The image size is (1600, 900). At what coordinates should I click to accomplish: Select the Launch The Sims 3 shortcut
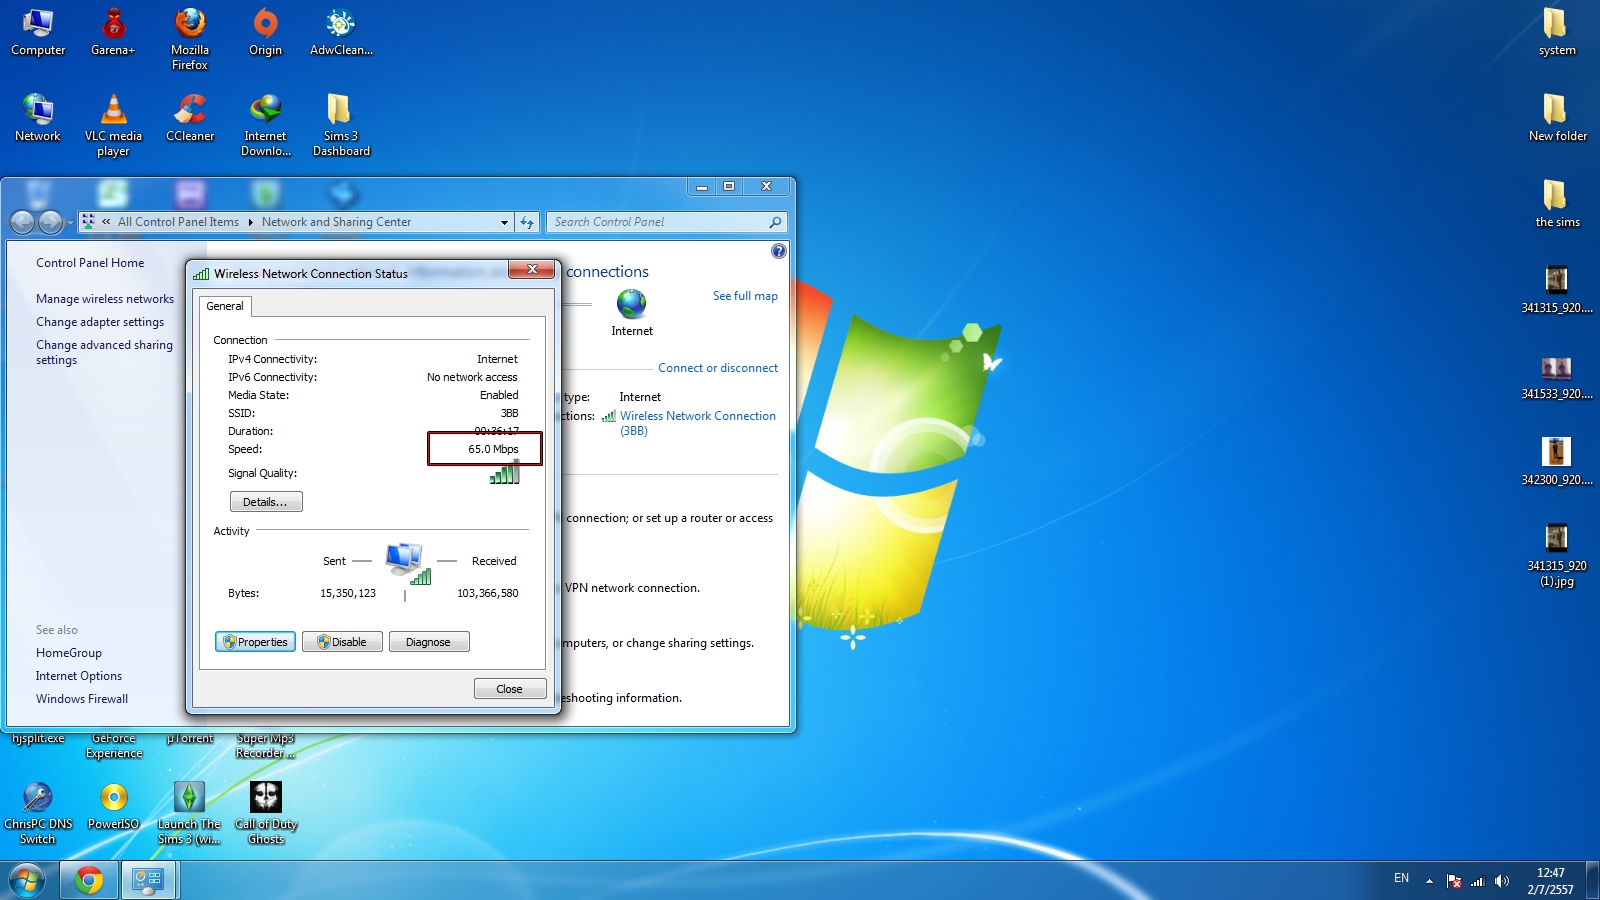(x=189, y=813)
